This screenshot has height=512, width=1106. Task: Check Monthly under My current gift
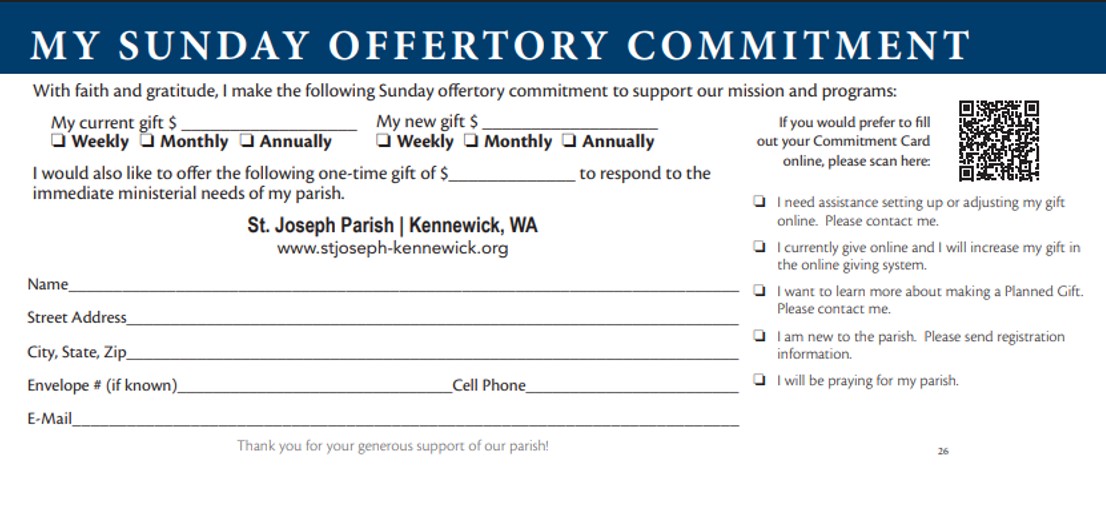[x=148, y=142]
